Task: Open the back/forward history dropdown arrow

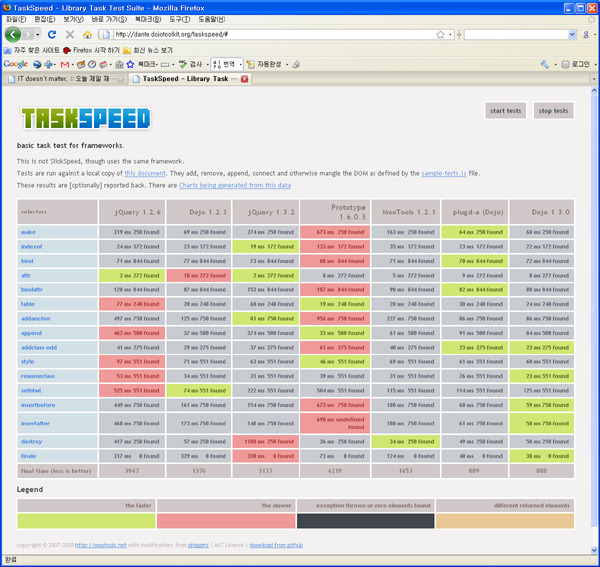Action: (38, 35)
